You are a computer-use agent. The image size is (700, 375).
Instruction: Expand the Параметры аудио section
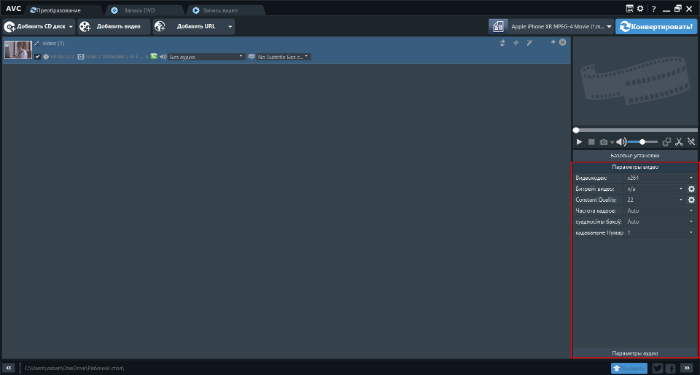click(635, 353)
